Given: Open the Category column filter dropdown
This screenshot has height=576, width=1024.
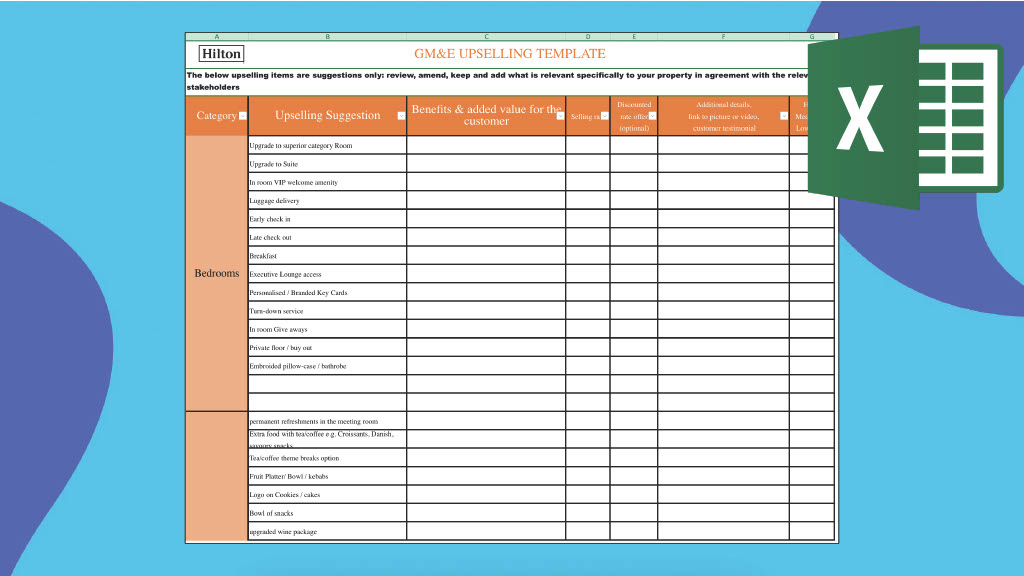Looking at the screenshot, I should pos(243,116).
